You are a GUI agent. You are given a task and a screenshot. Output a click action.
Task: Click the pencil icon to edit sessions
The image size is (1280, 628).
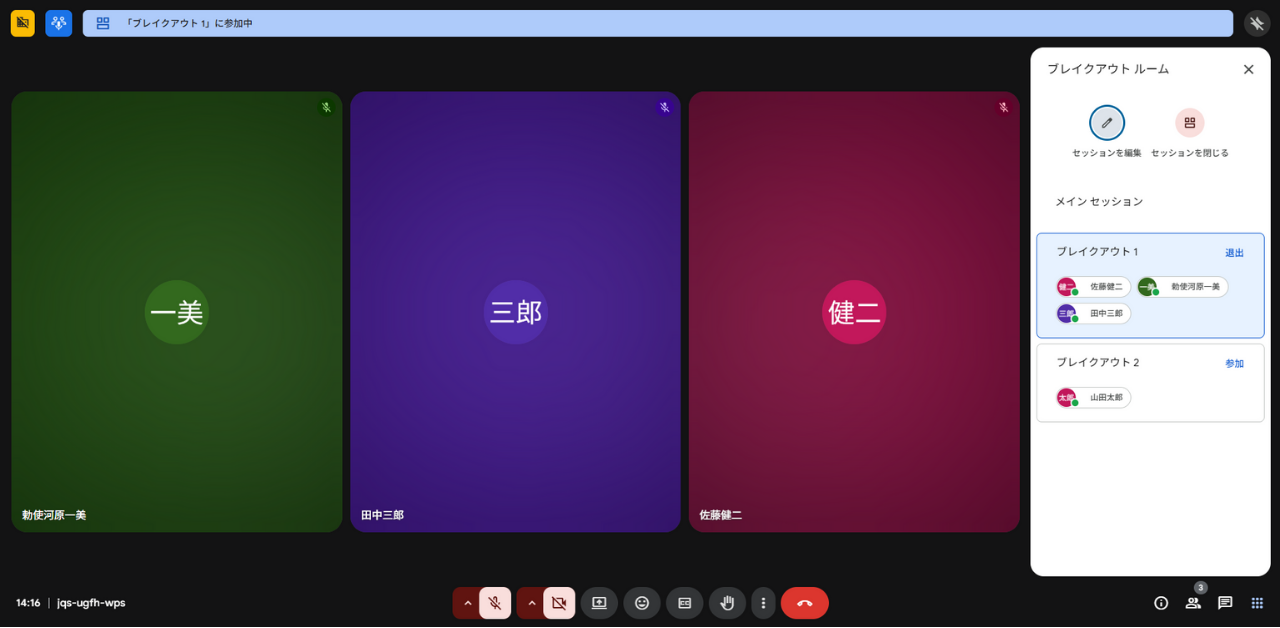pyautogui.click(x=1106, y=123)
